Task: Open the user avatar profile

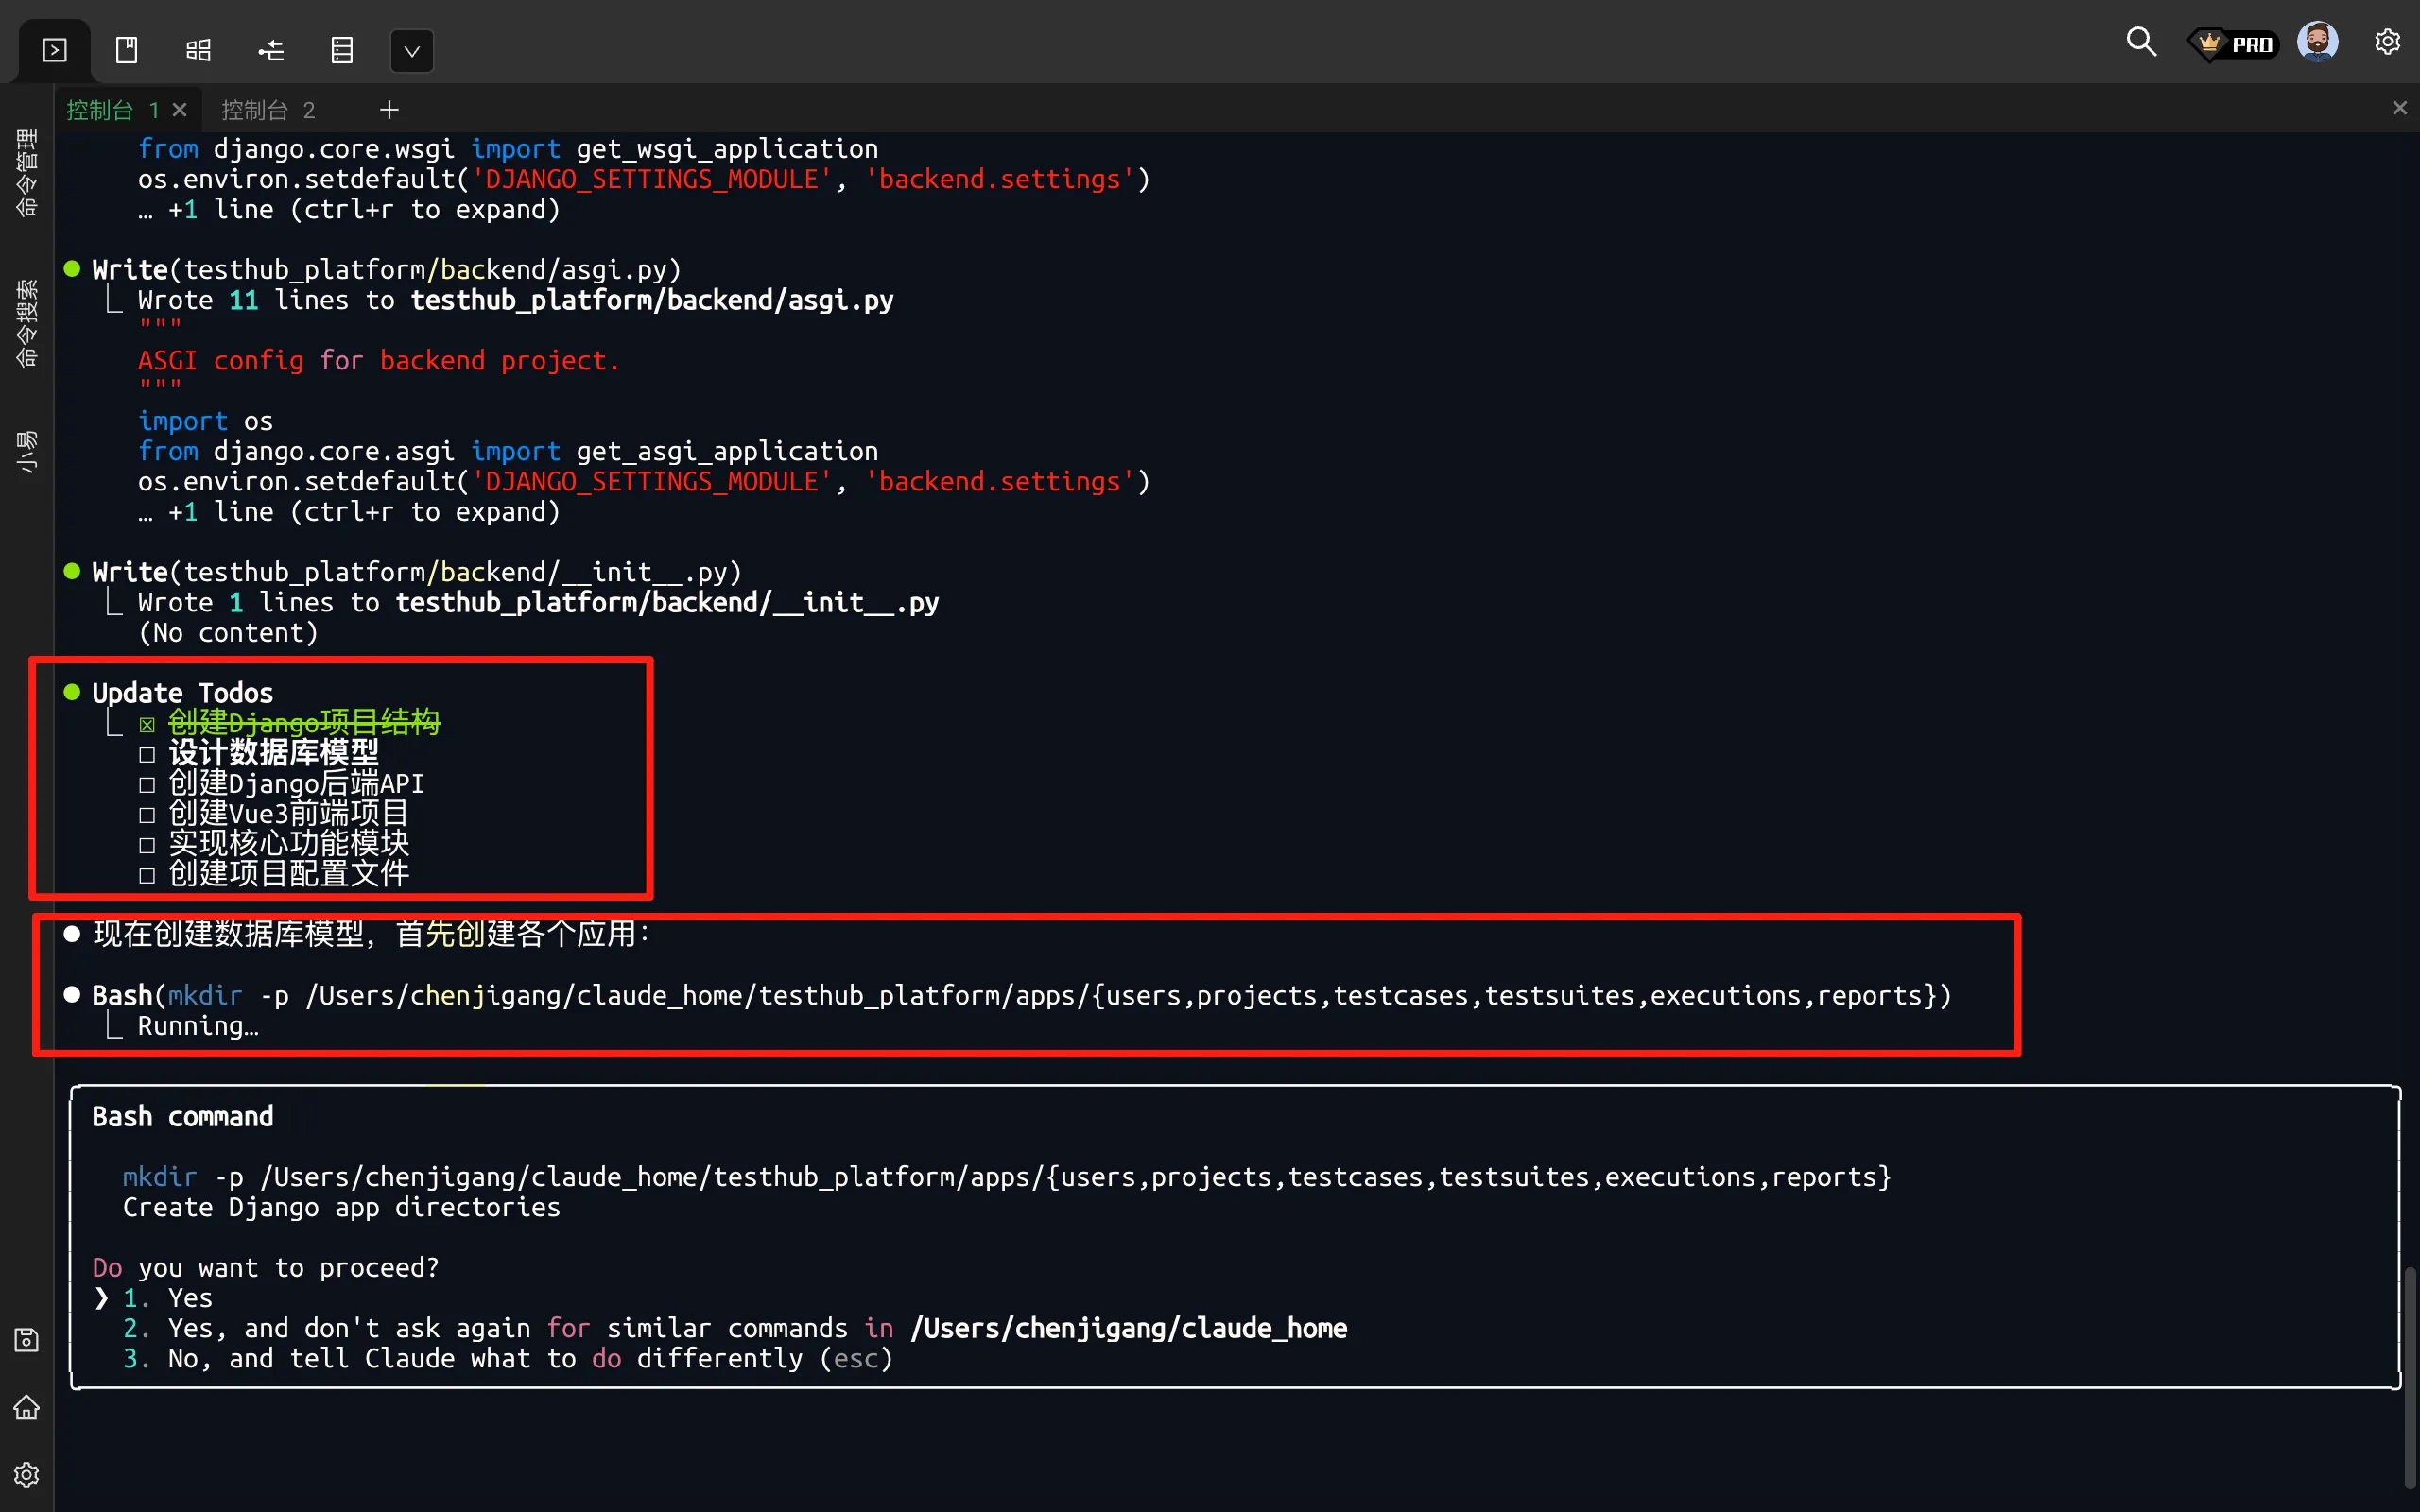Action: (x=2317, y=42)
